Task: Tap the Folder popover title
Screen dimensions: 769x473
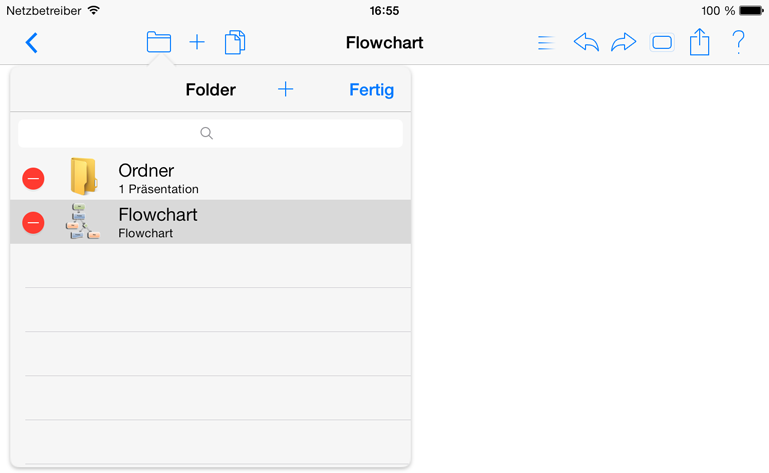Action: [210, 90]
